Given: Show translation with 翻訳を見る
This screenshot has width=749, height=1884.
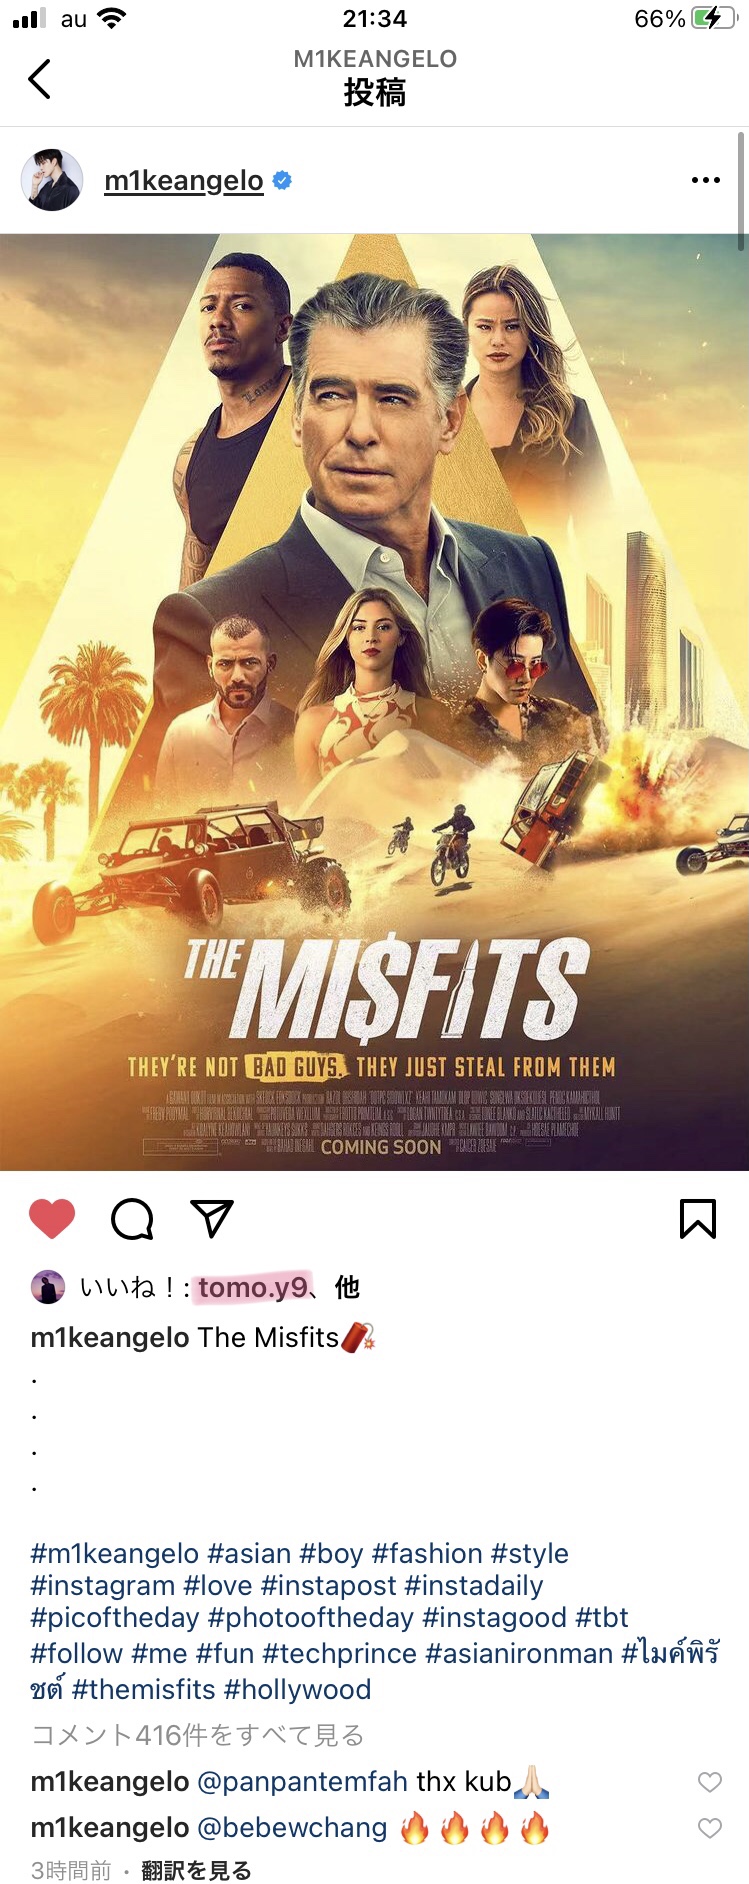Looking at the screenshot, I should 196,1870.
